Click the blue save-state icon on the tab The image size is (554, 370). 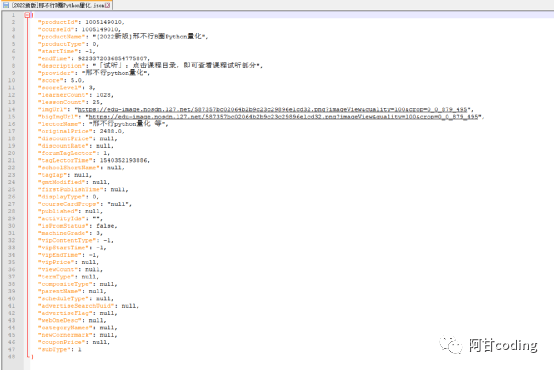pyautogui.click(x=6, y=5)
